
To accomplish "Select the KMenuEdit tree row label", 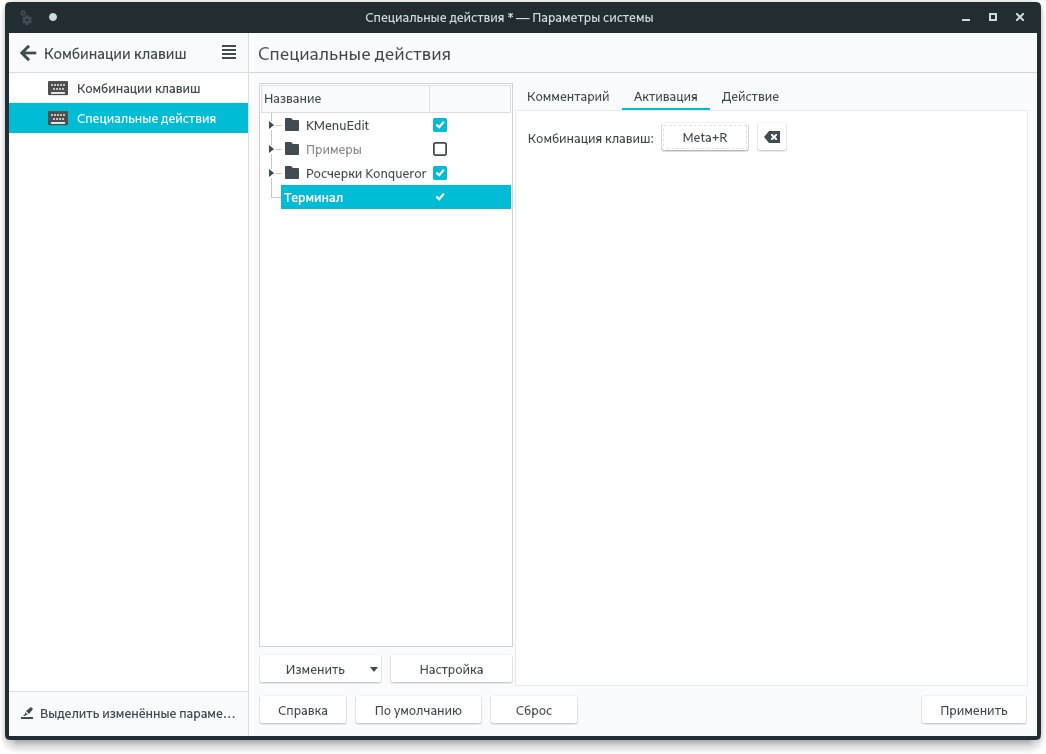I will click(337, 125).
